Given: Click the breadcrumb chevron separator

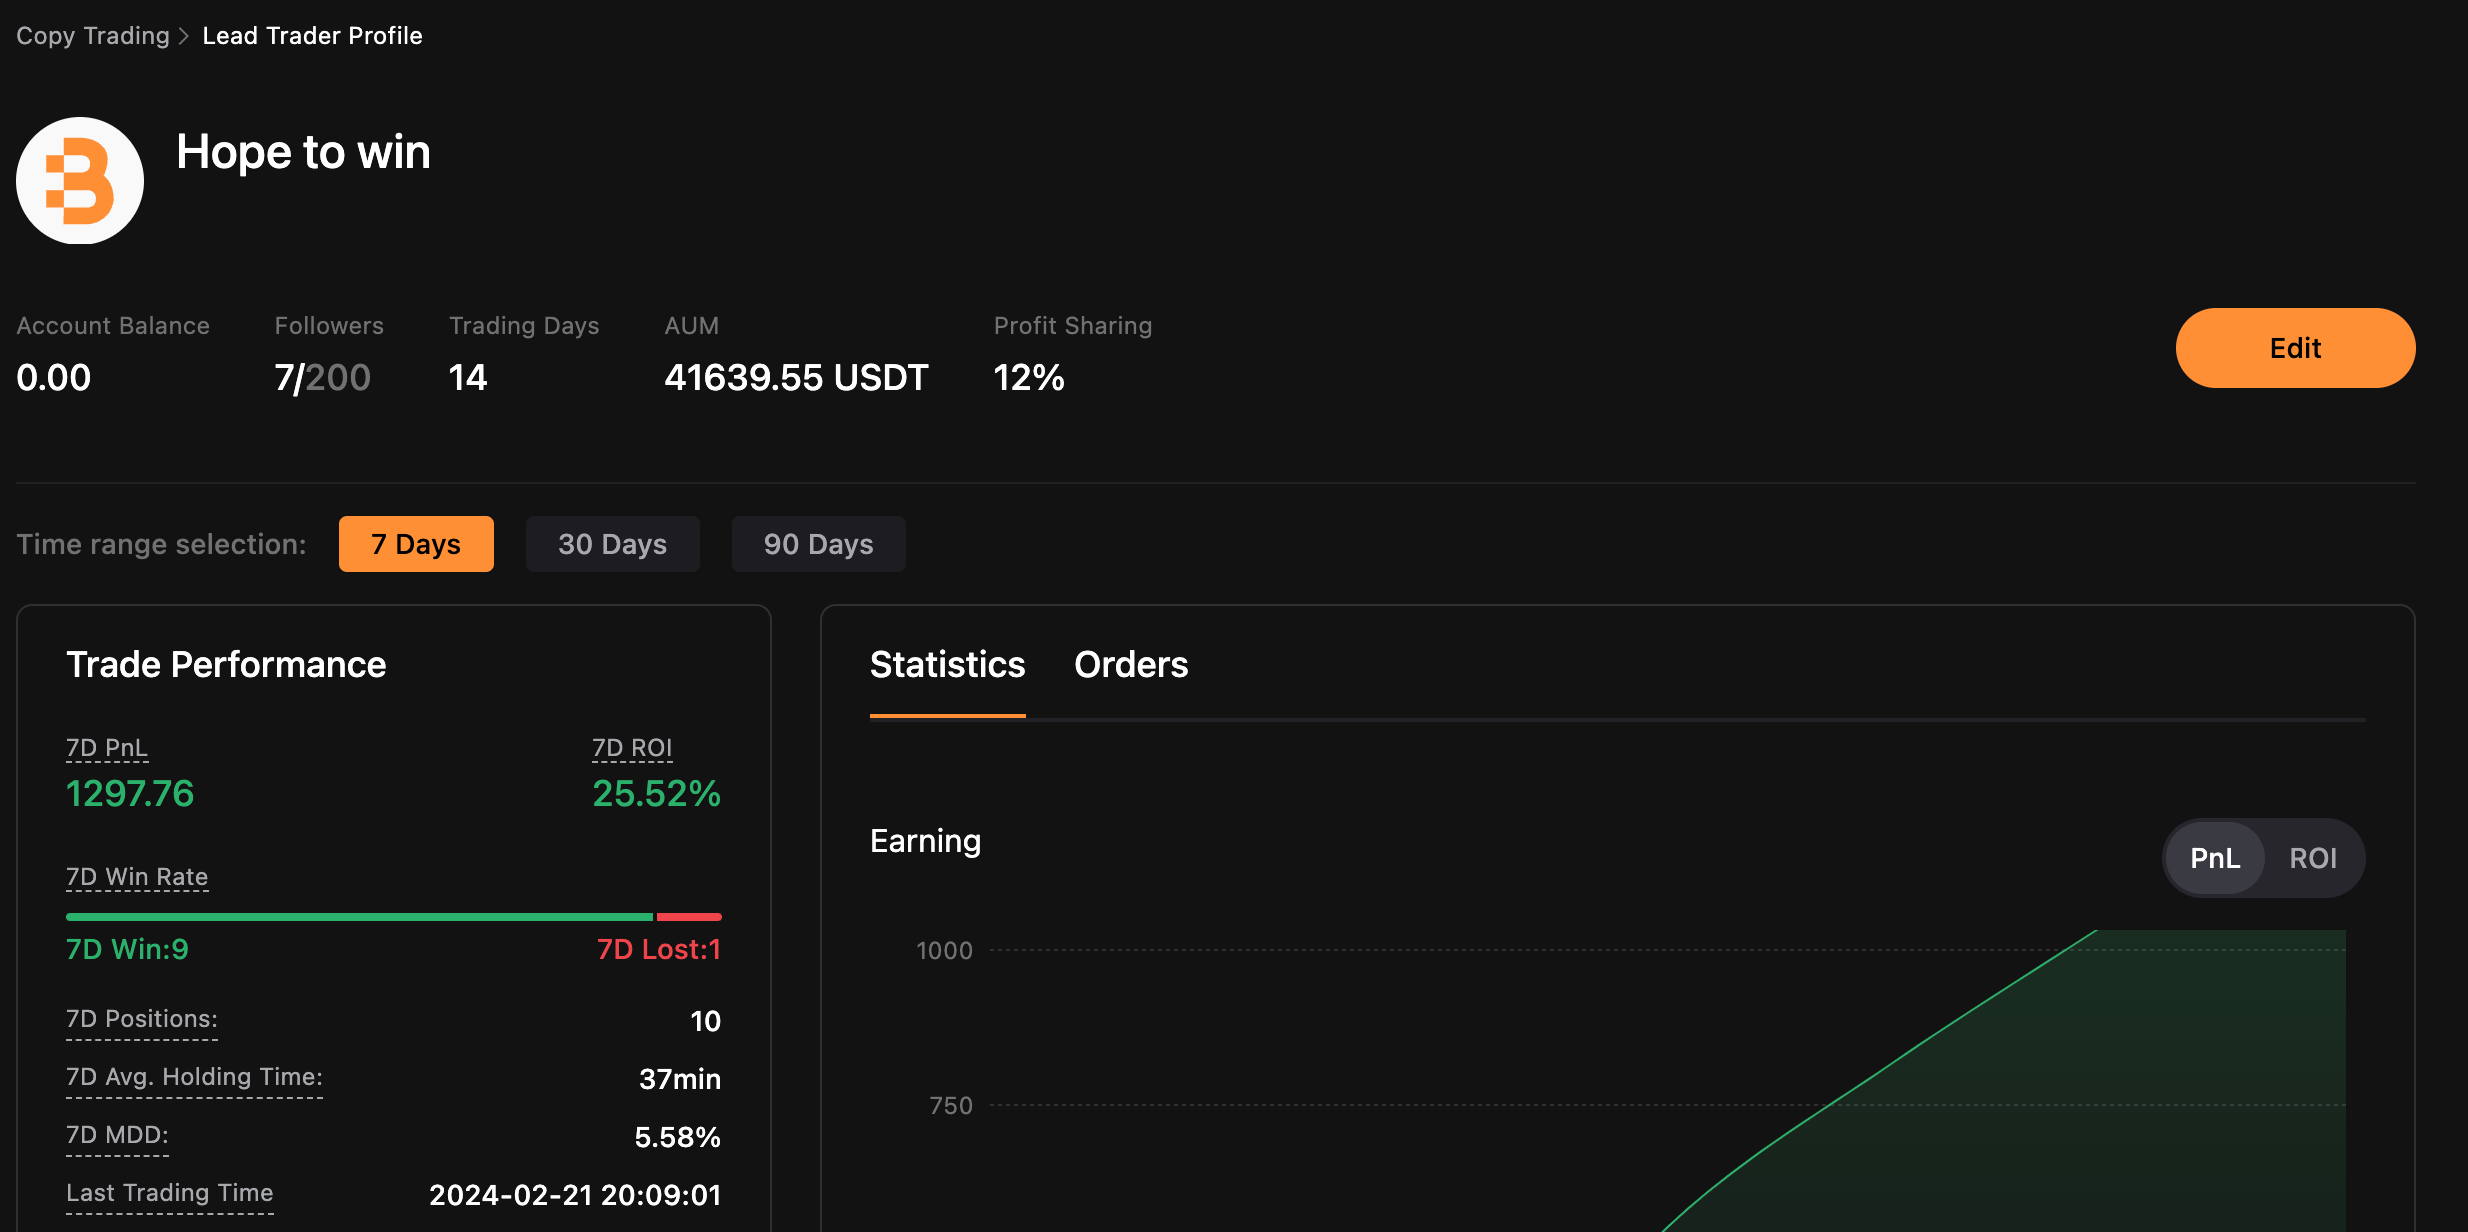Looking at the screenshot, I should click(x=184, y=36).
